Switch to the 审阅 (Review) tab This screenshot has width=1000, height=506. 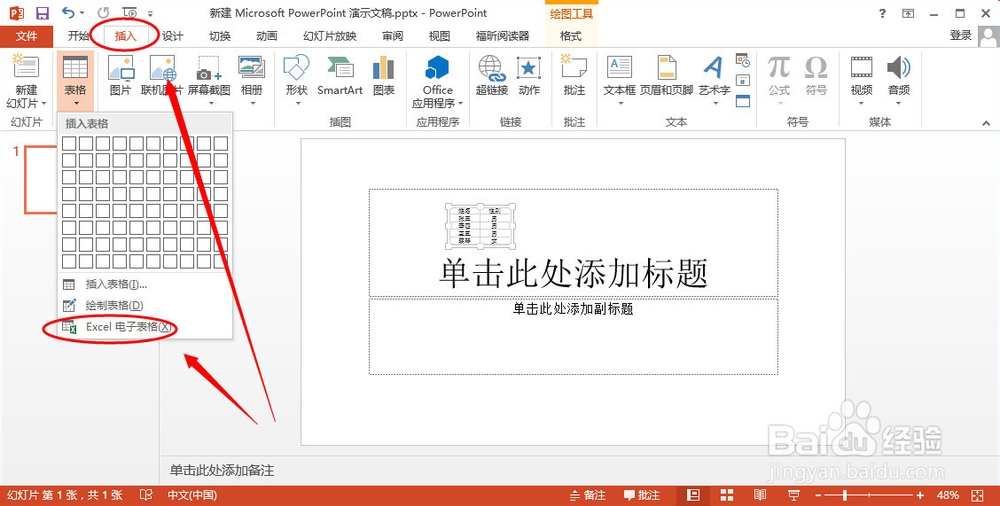pyautogui.click(x=392, y=36)
